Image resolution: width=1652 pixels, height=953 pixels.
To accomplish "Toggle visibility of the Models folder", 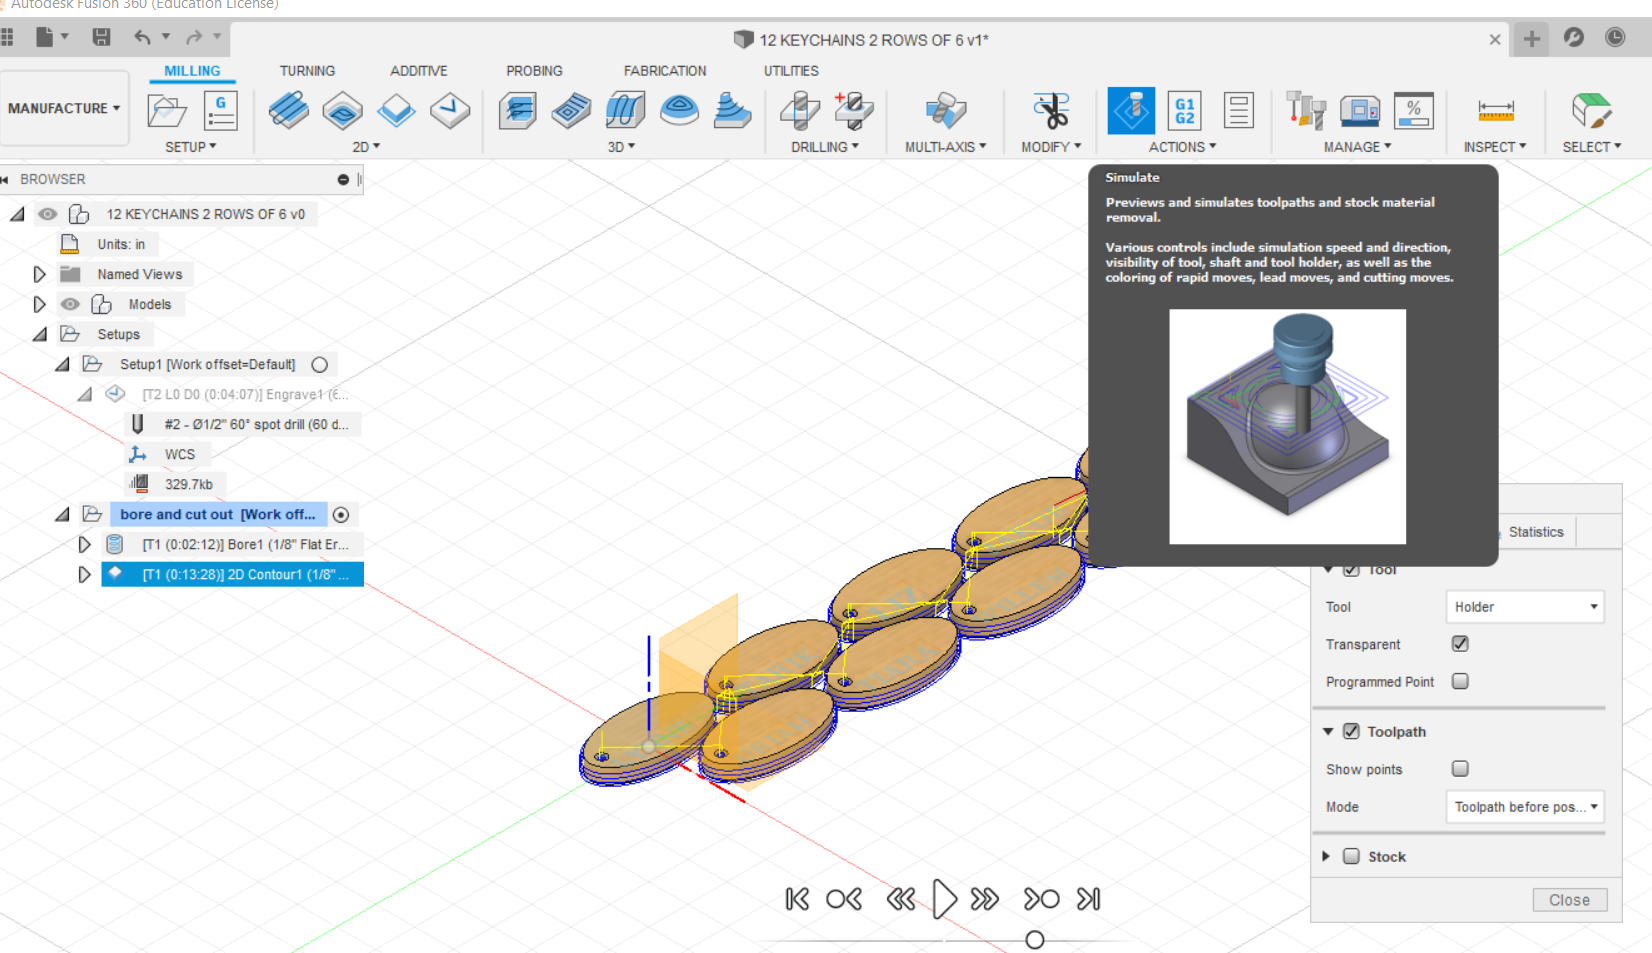I will (x=70, y=304).
